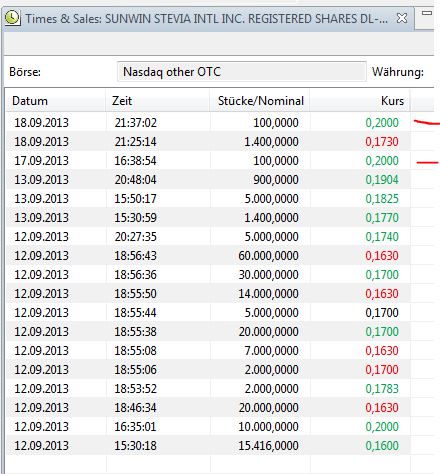Select the trade at 21:25:14
440x474 pixels.
208,142
